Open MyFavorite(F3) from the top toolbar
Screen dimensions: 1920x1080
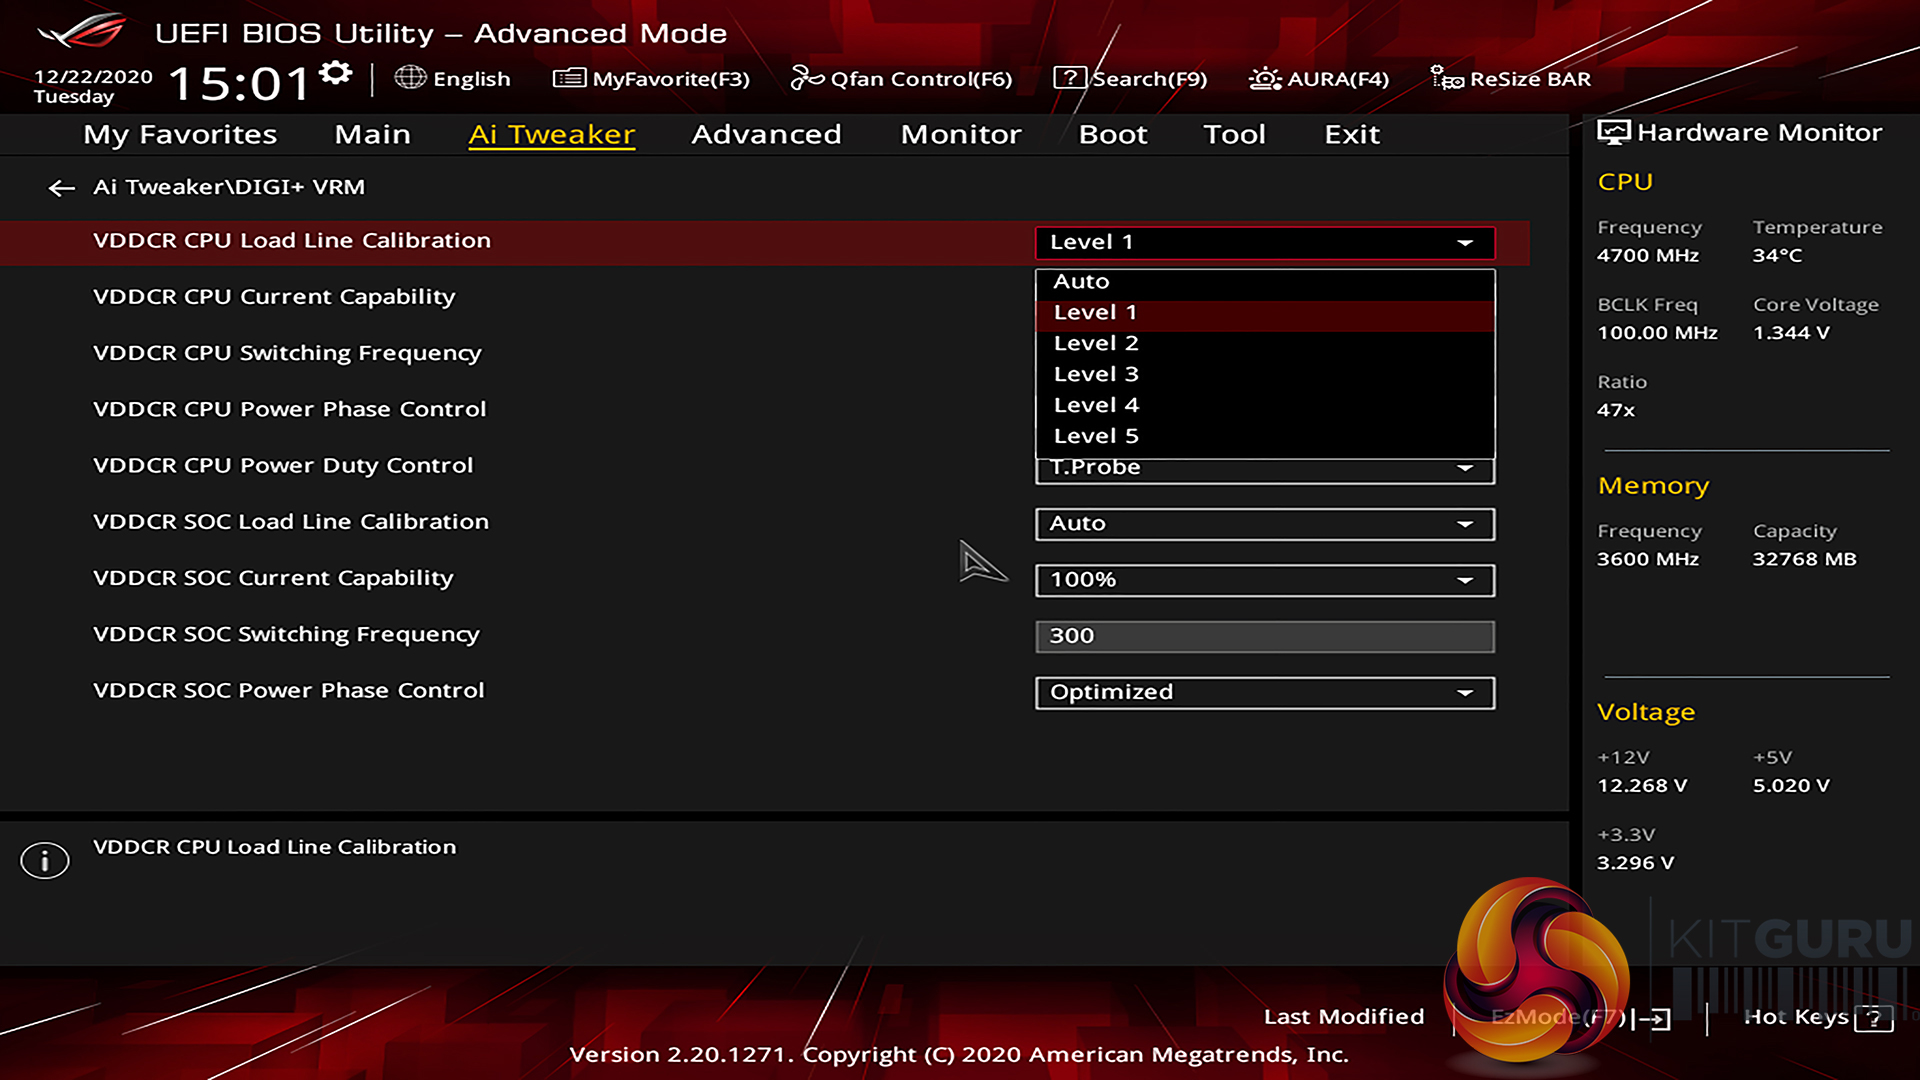[x=651, y=78]
